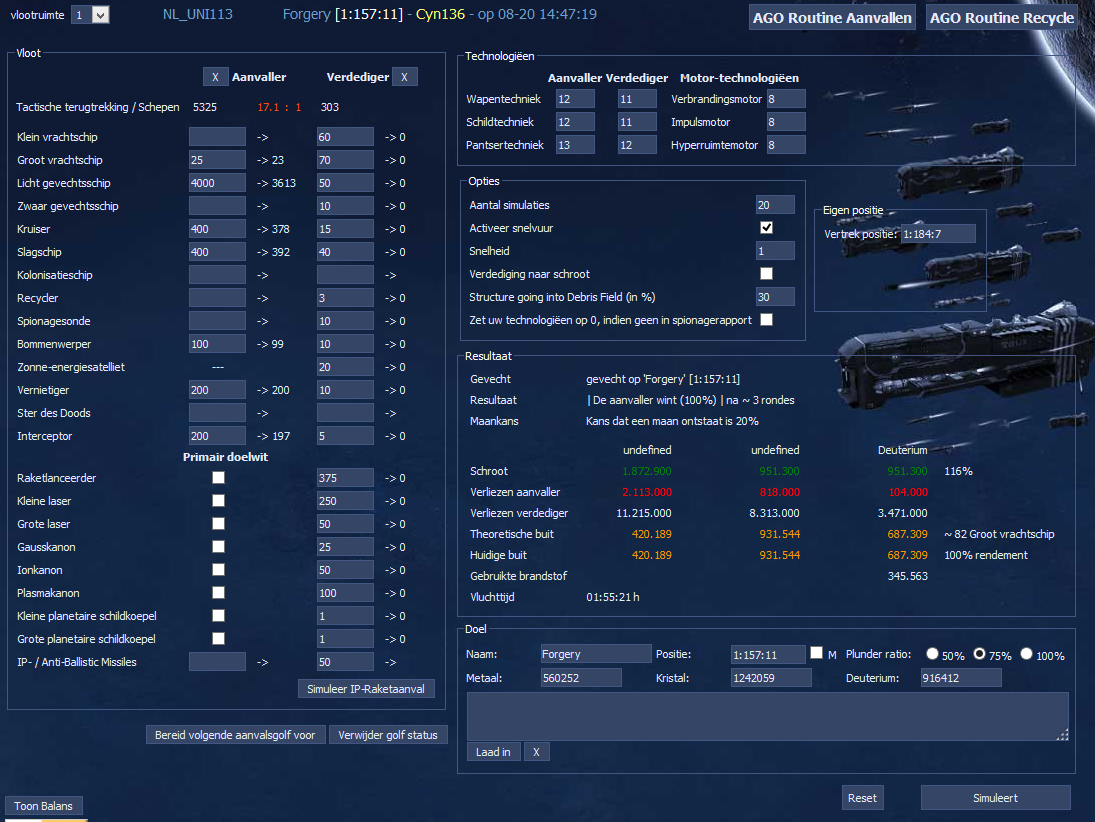Edit defender Zonne-energiesatelliet count

[x=345, y=367]
